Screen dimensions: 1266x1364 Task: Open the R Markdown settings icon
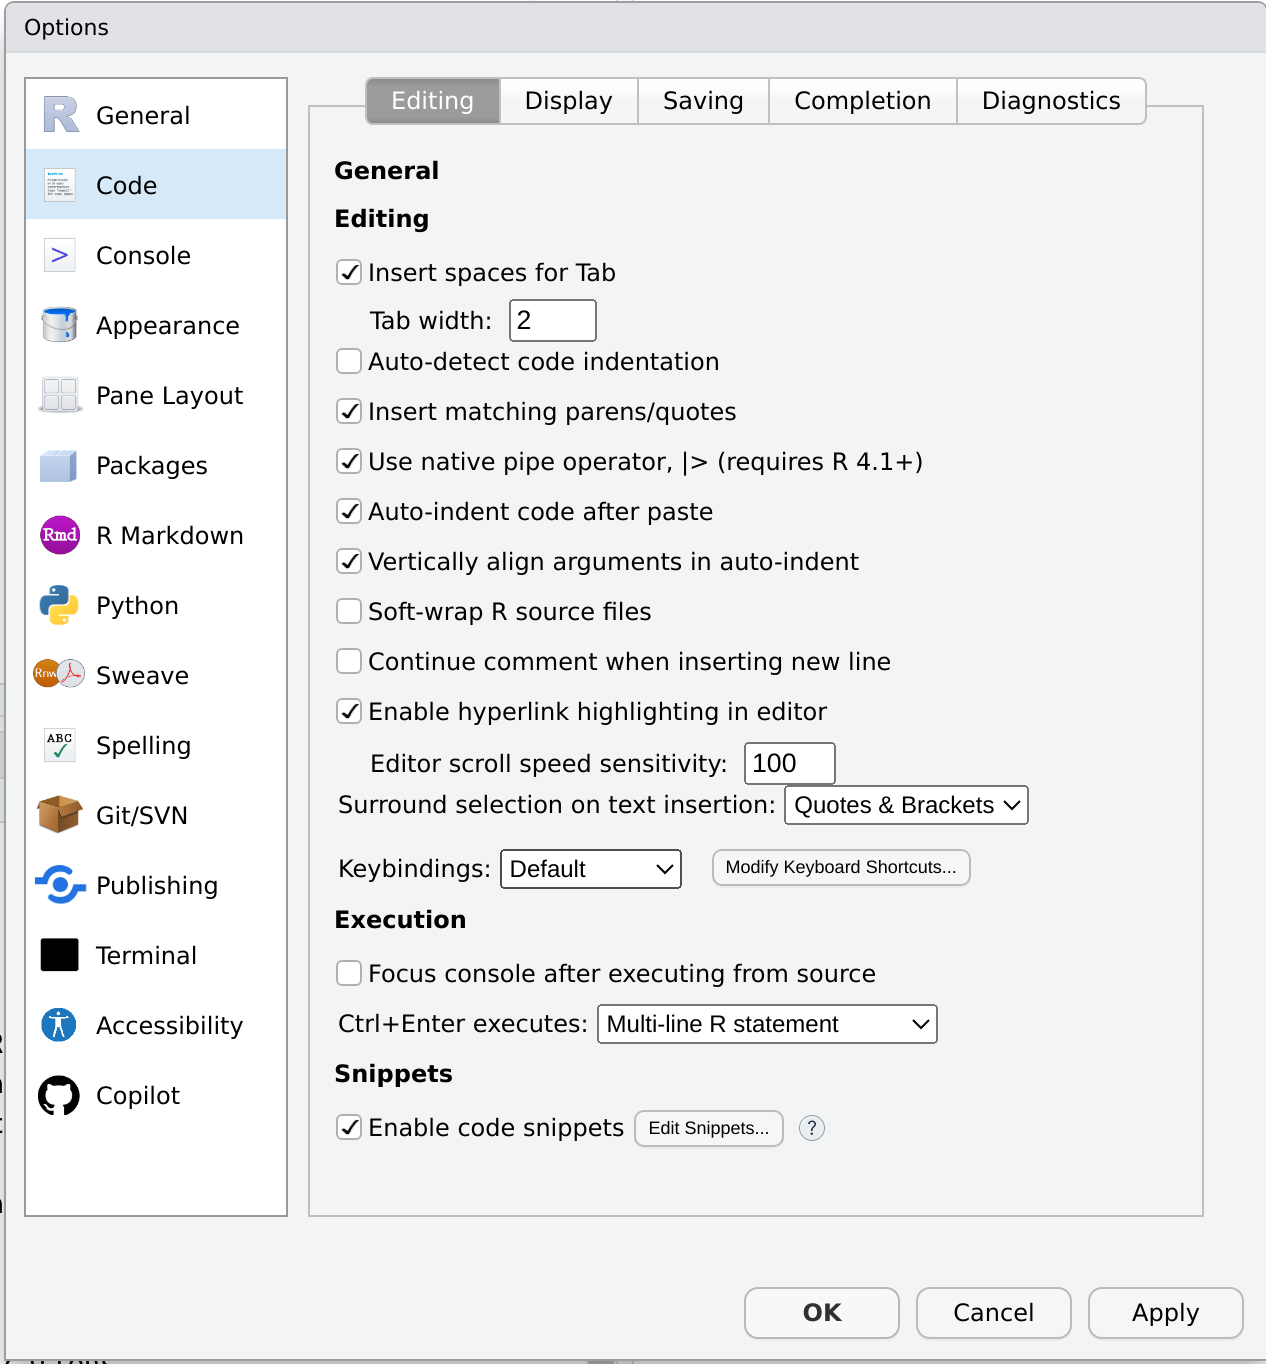coord(59,535)
